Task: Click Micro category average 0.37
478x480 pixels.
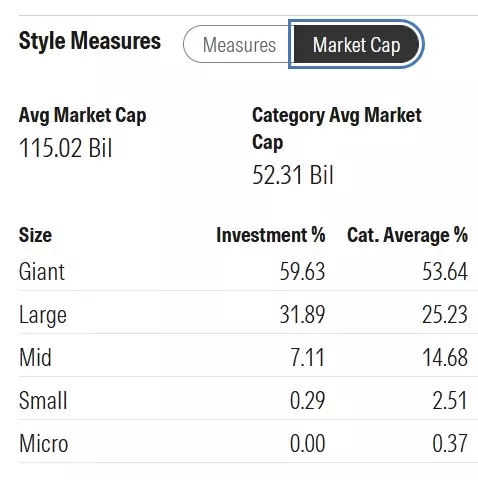Action: tap(450, 443)
